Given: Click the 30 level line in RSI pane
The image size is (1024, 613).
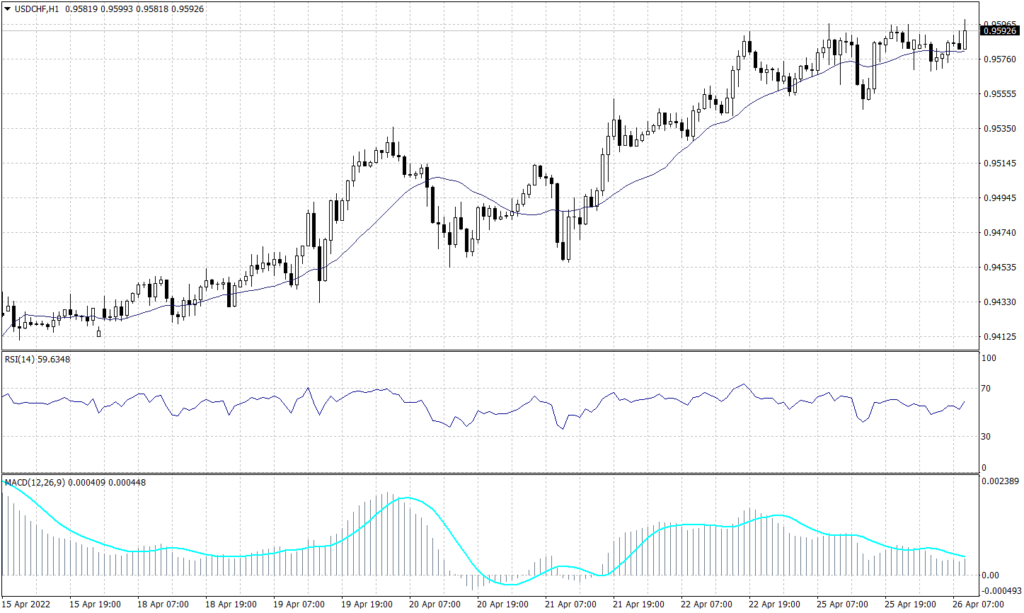Looking at the screenshot, I should tap(500, 437).
